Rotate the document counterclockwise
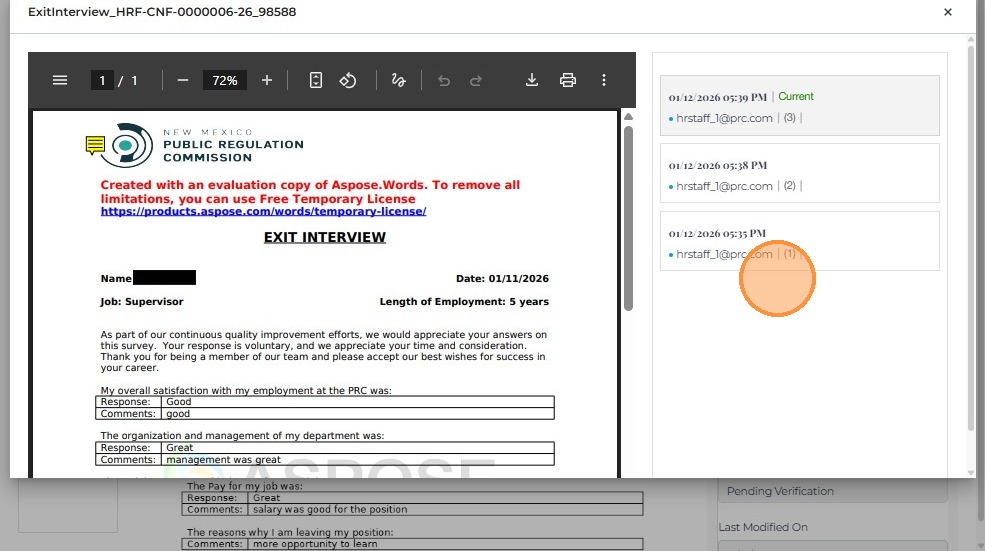The height and width of the screenshot is (551, 985). [x=348, y=80]
